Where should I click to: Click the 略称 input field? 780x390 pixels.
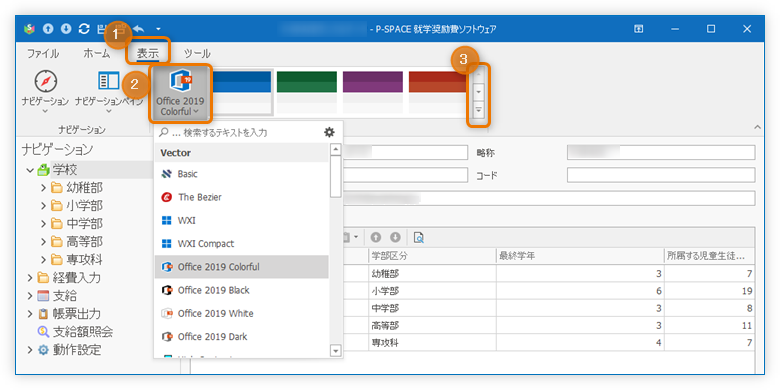coord(661,152)
